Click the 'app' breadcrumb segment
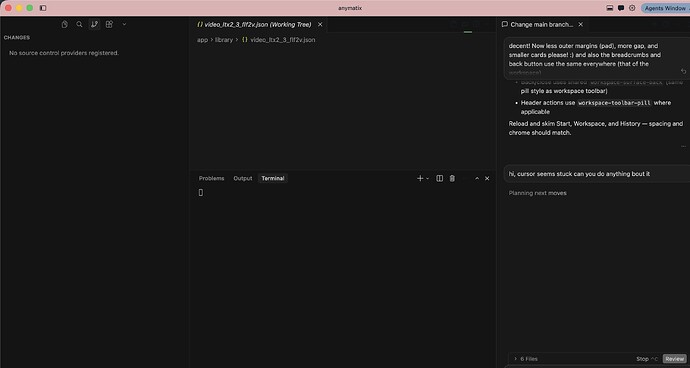690x368 pixels. (202, 40)
